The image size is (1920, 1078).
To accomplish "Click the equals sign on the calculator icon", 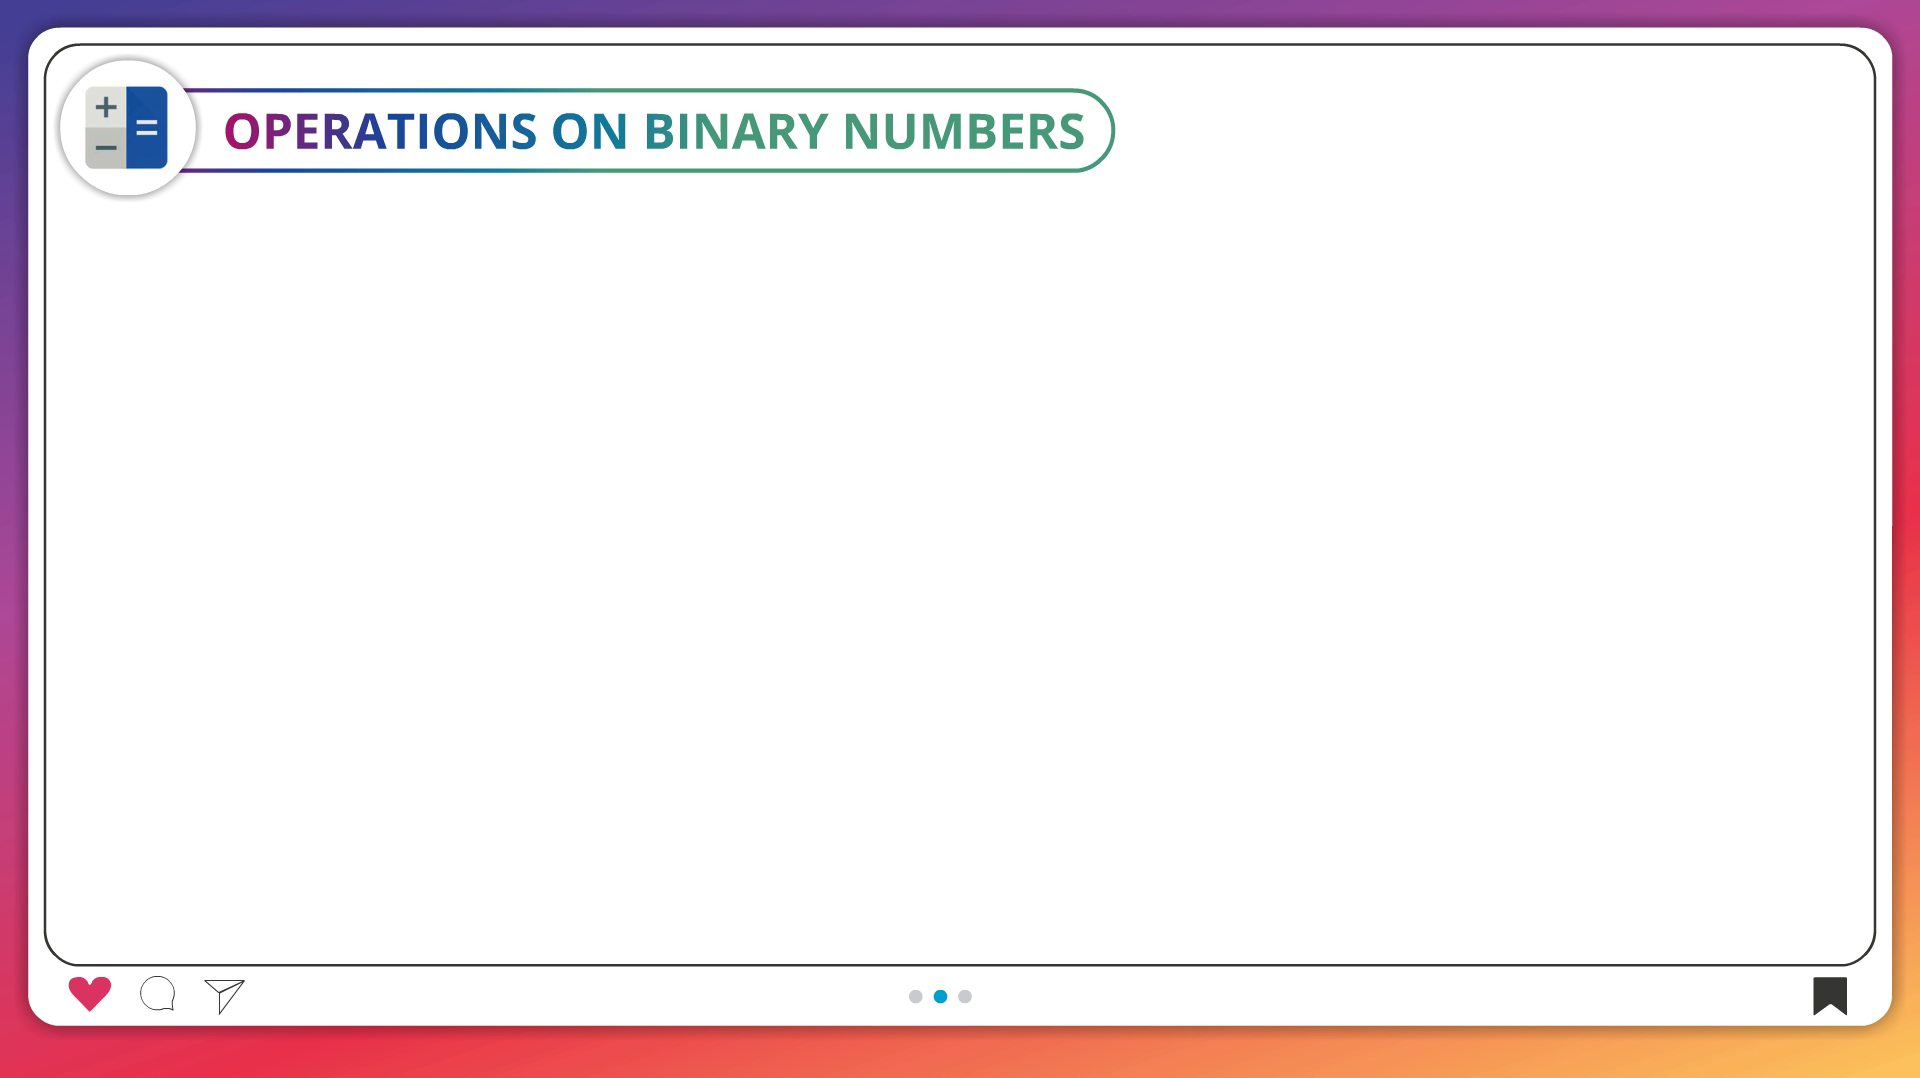I will 147,128.
